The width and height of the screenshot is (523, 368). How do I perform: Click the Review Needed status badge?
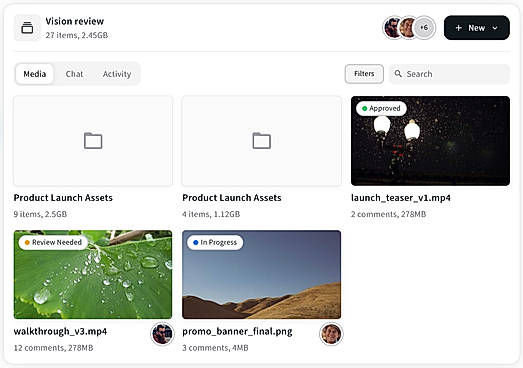click(53, 242)
